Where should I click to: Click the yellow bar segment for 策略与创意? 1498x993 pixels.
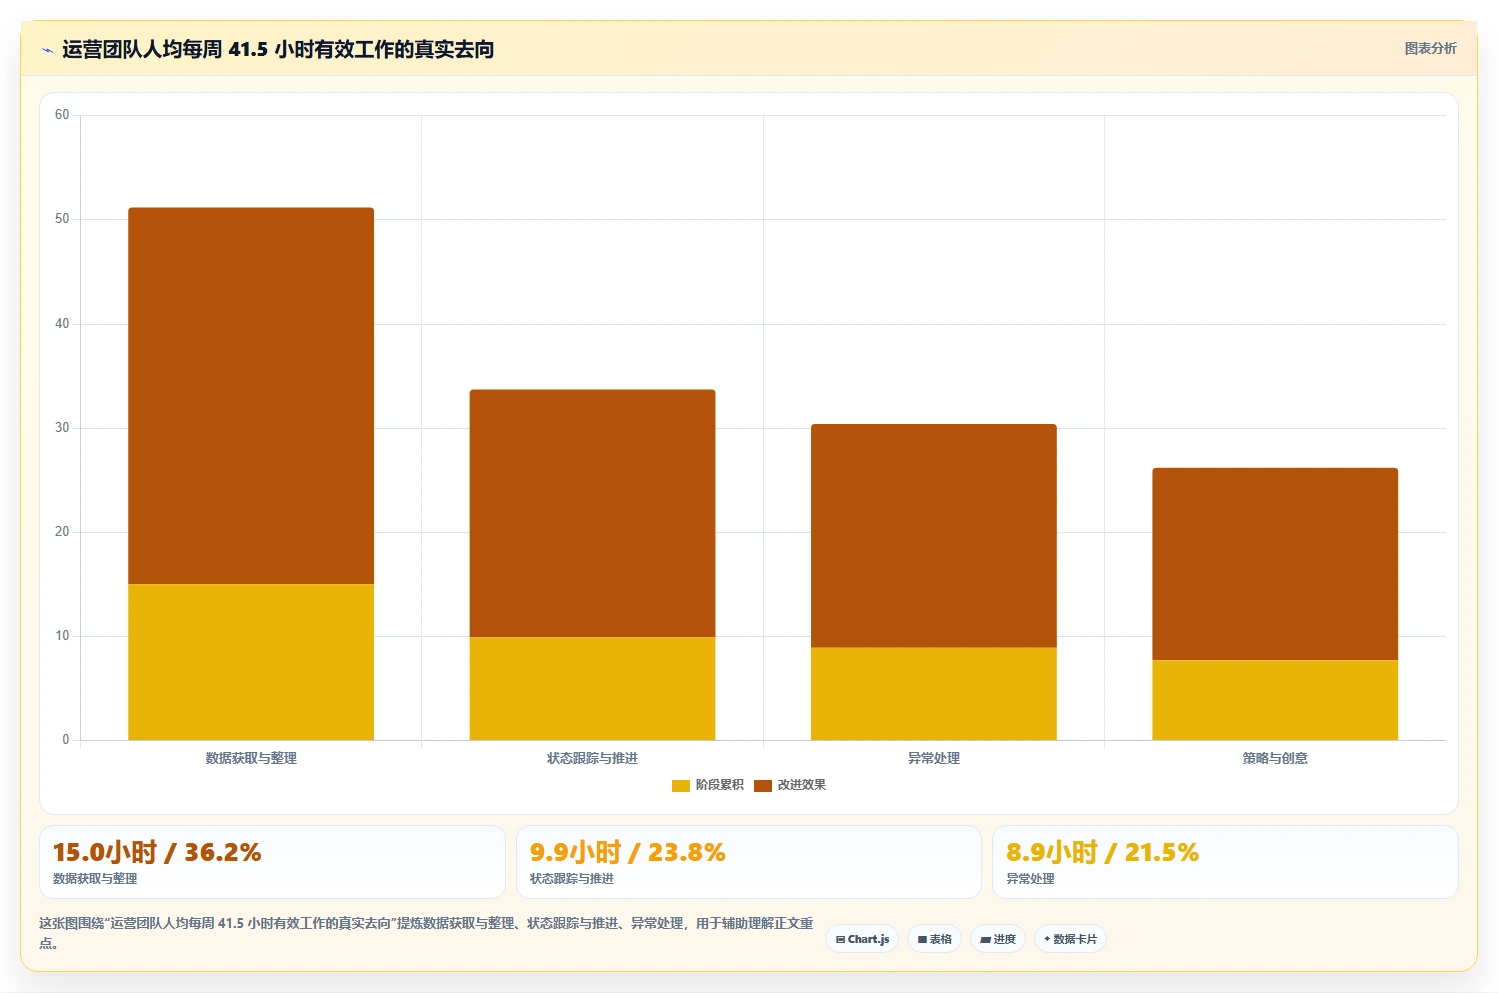coord(1275,700)
